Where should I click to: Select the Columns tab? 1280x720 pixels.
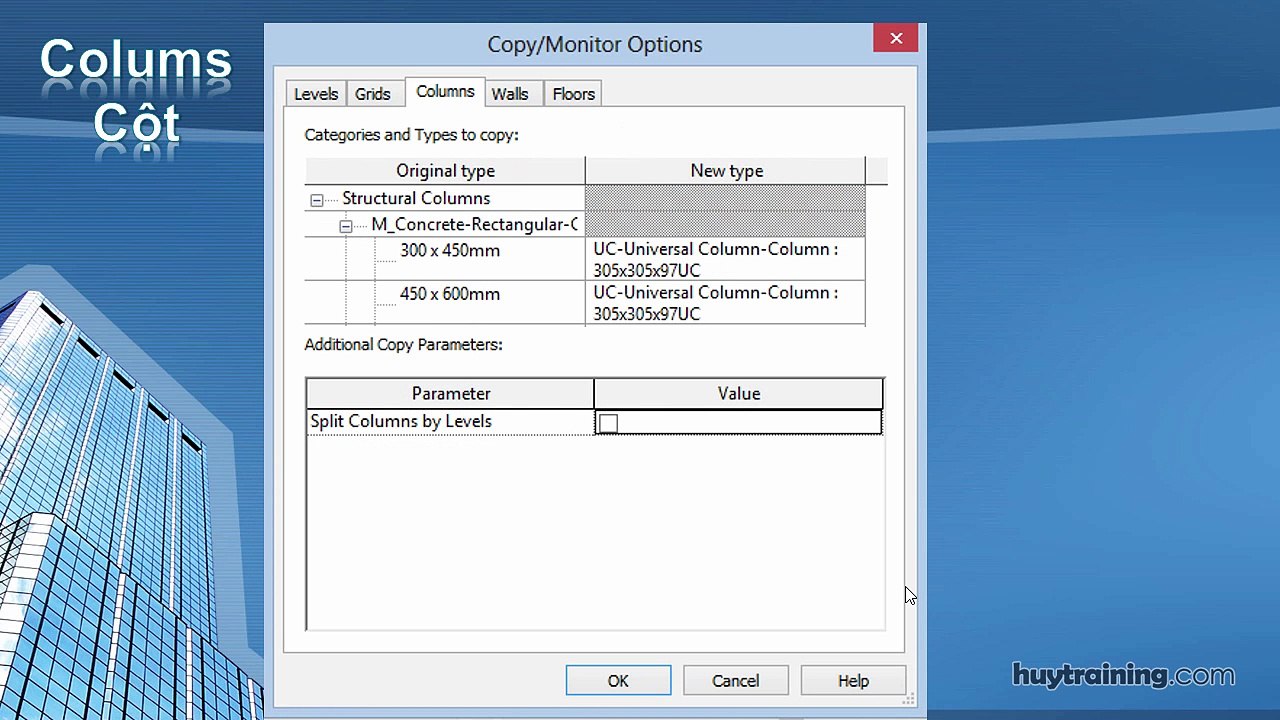(x=445, y=92)
